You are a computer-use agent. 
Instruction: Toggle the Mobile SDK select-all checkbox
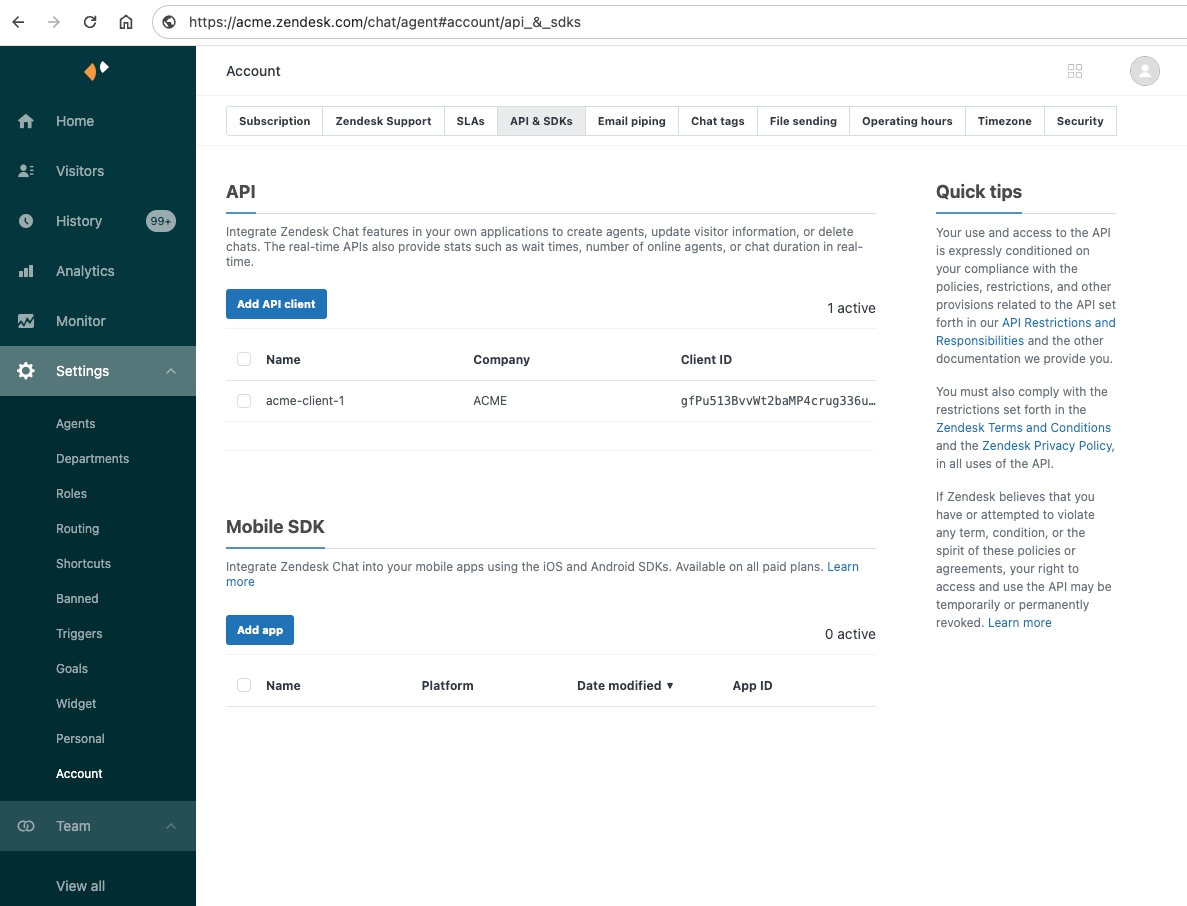pos(244,685)
